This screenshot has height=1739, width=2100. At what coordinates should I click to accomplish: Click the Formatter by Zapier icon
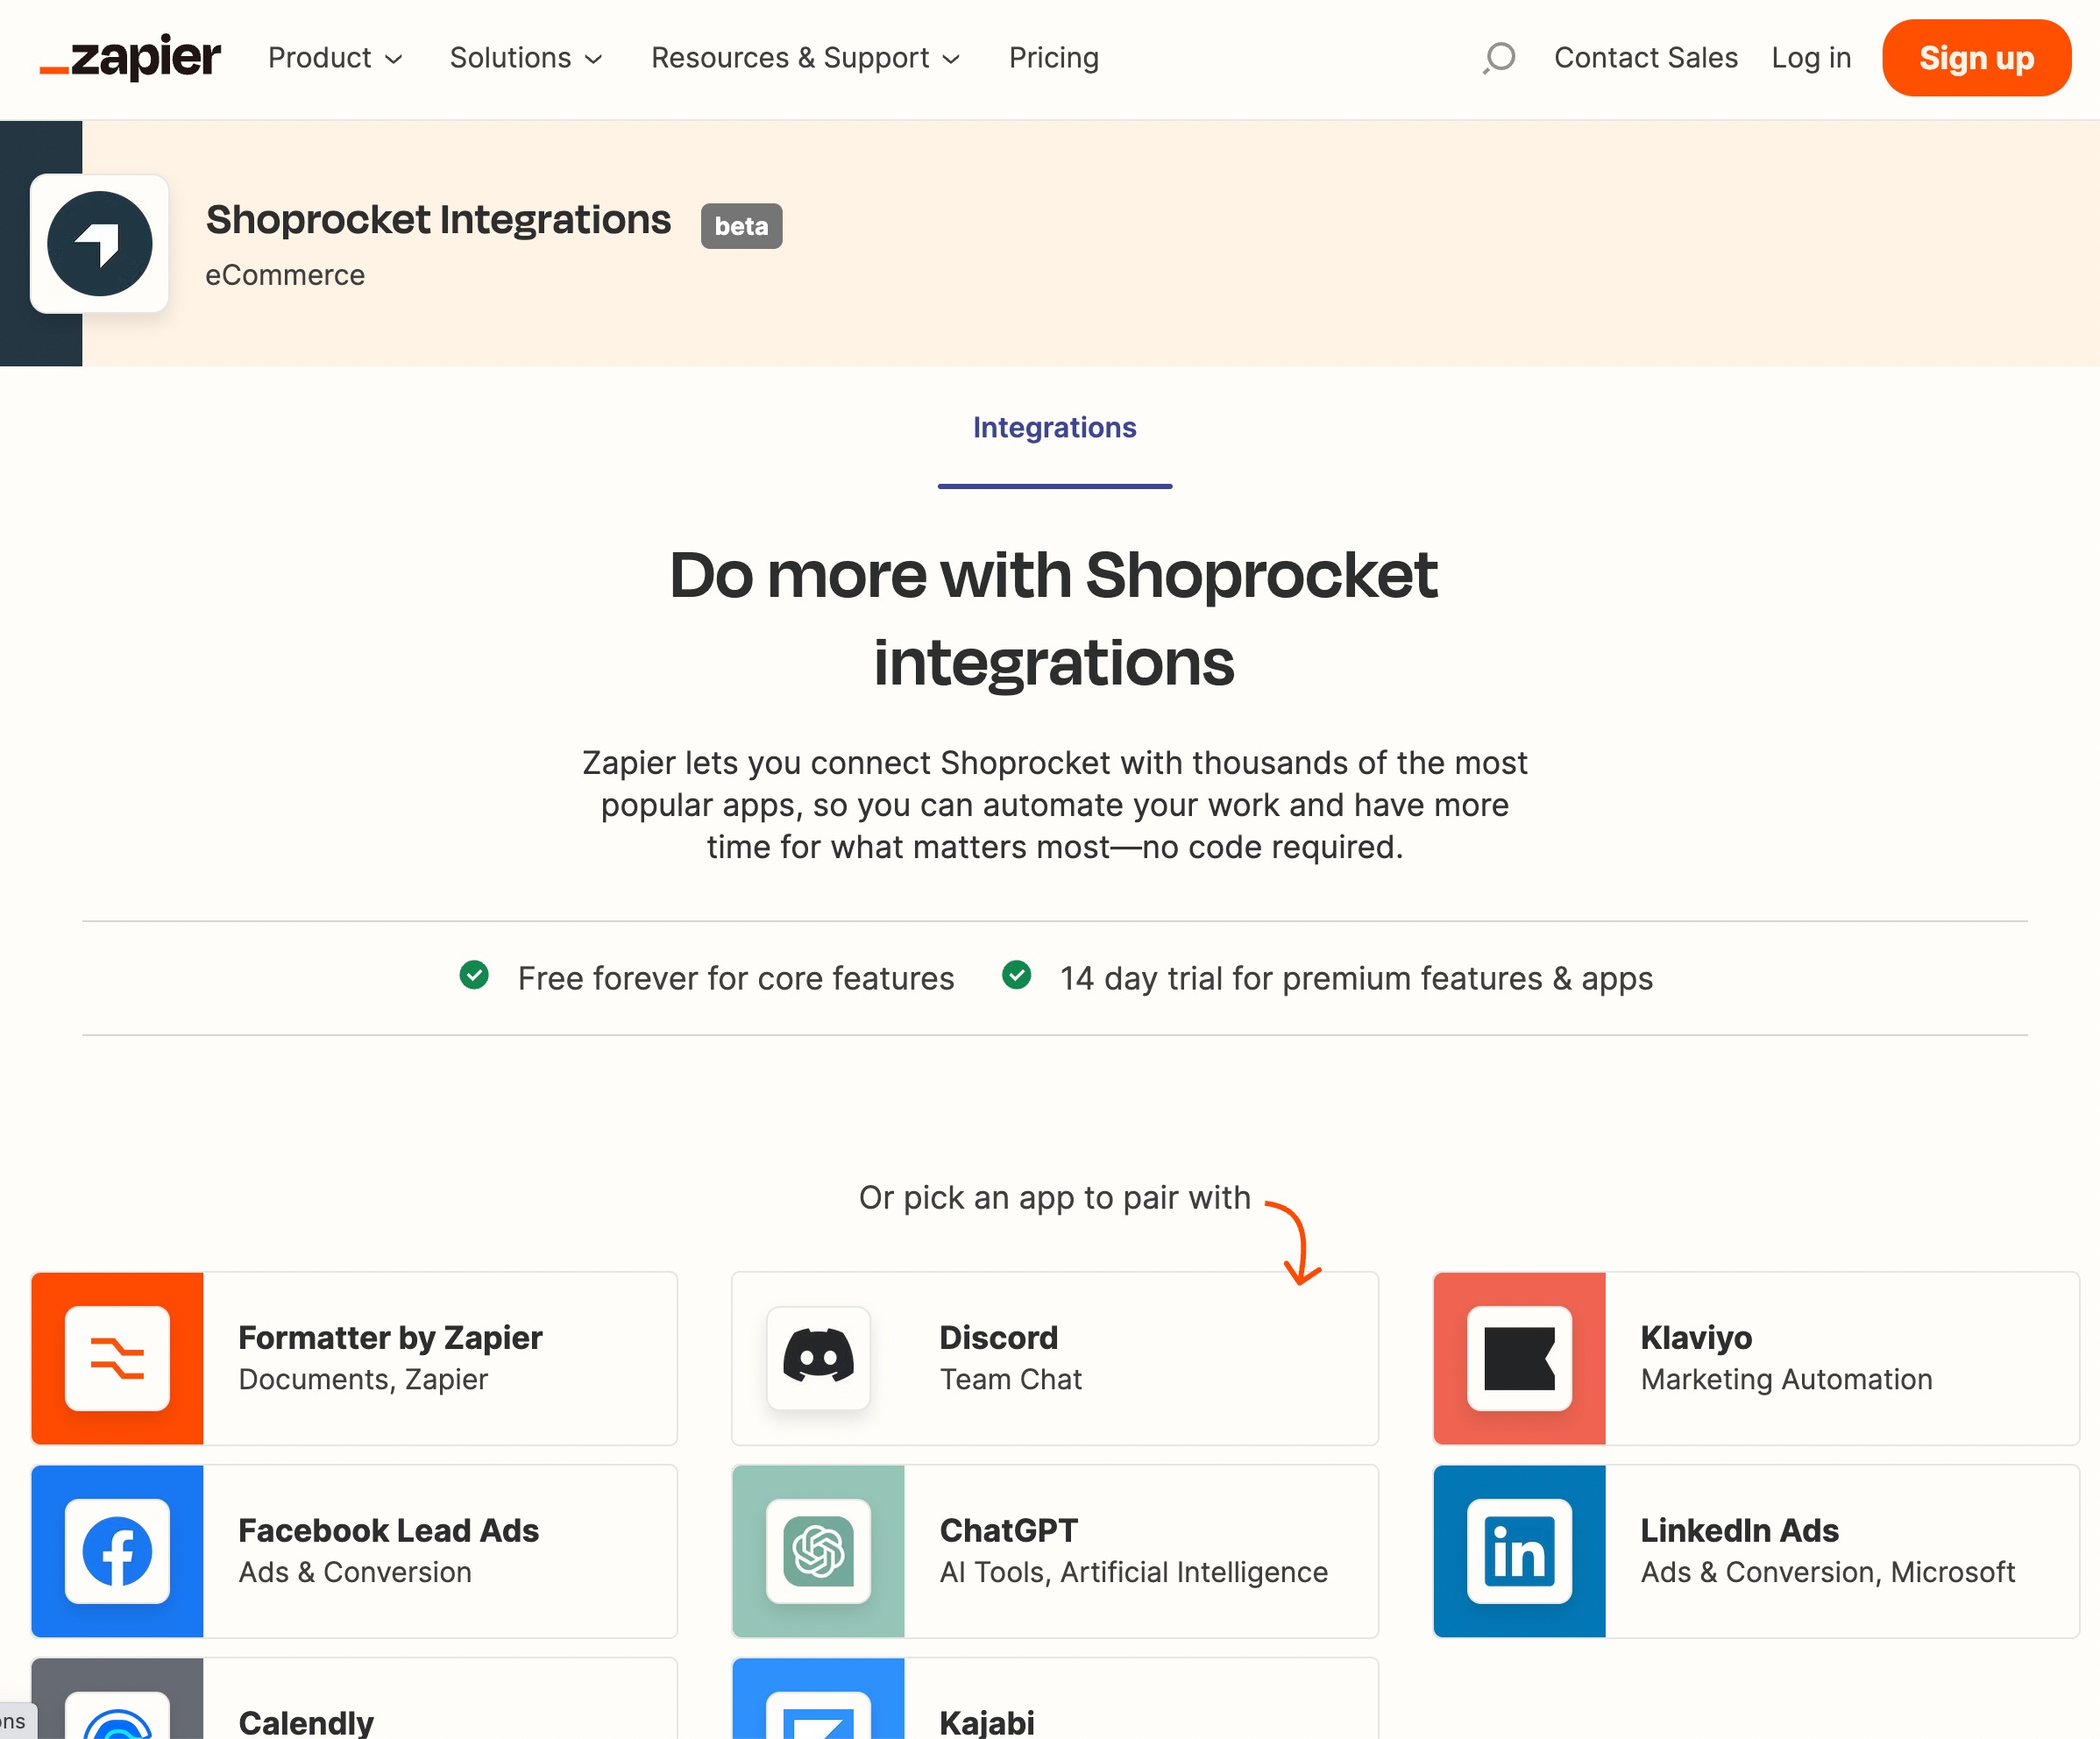(x=117, y=1358)
